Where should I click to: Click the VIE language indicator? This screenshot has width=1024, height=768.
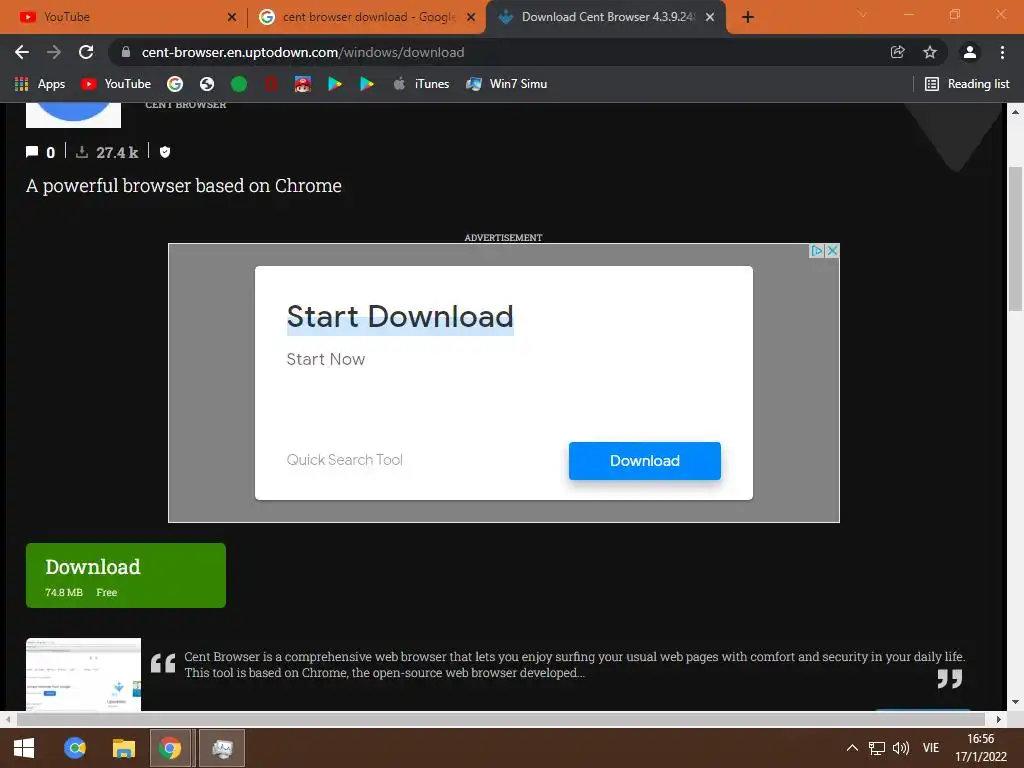point(931,748)
